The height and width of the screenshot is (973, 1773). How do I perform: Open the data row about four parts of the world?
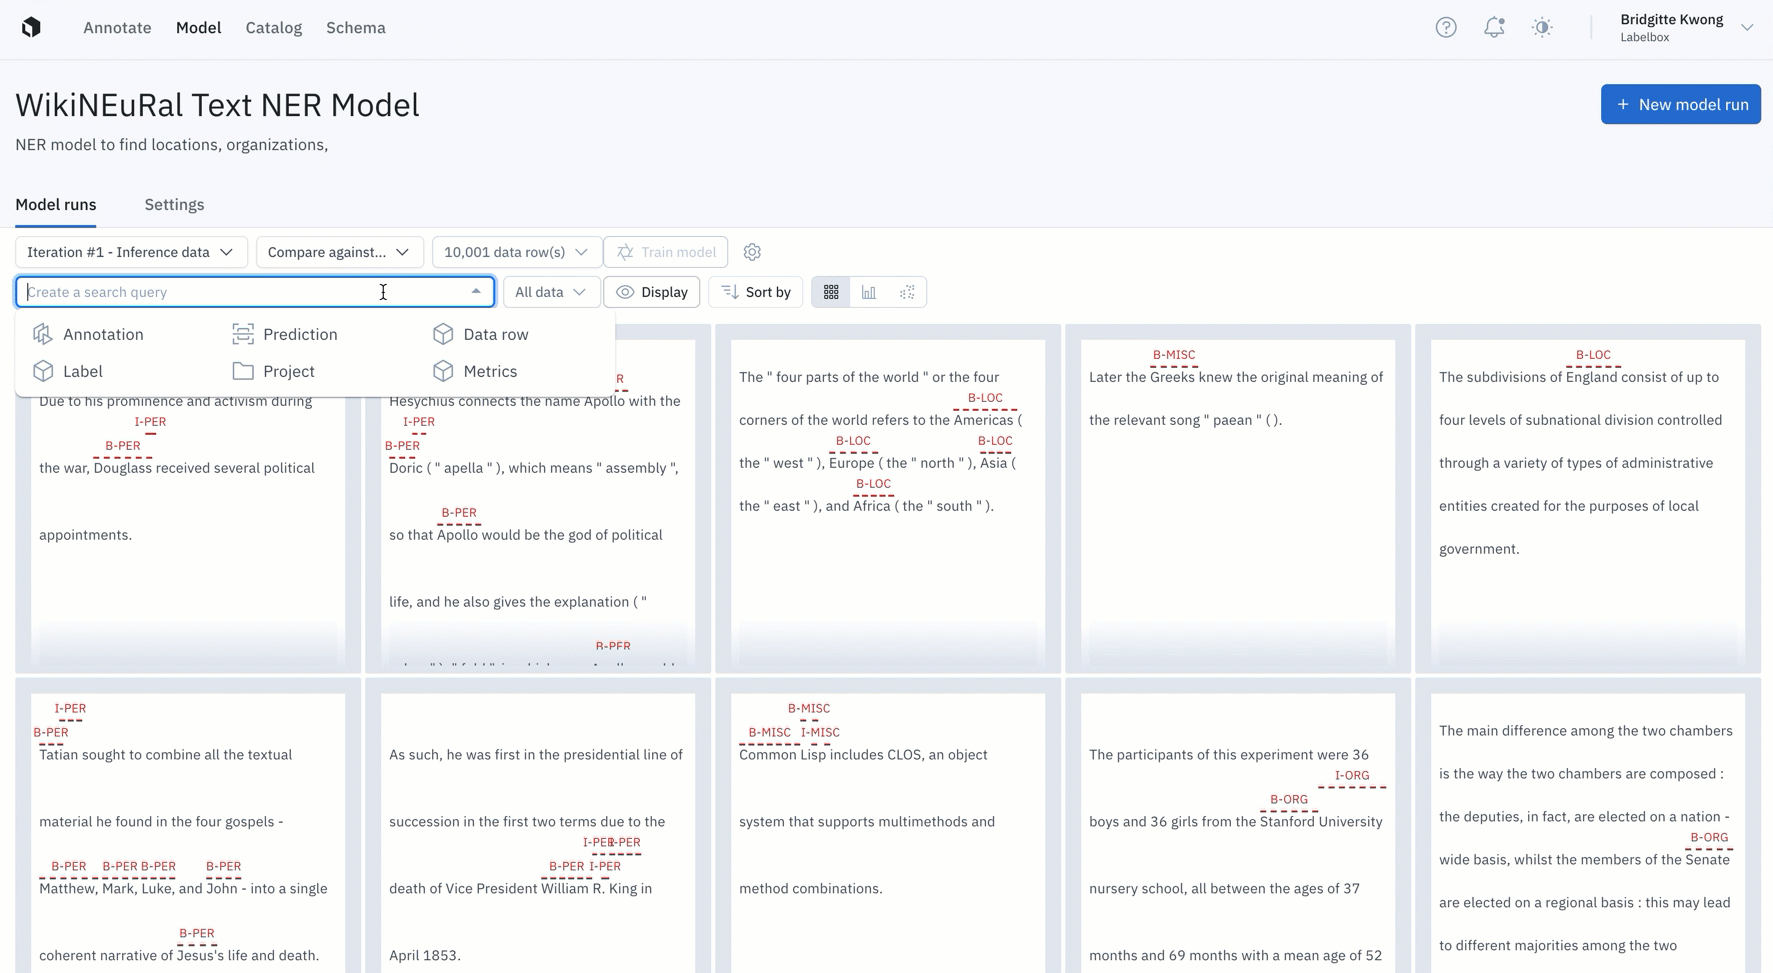coord(888,500)
